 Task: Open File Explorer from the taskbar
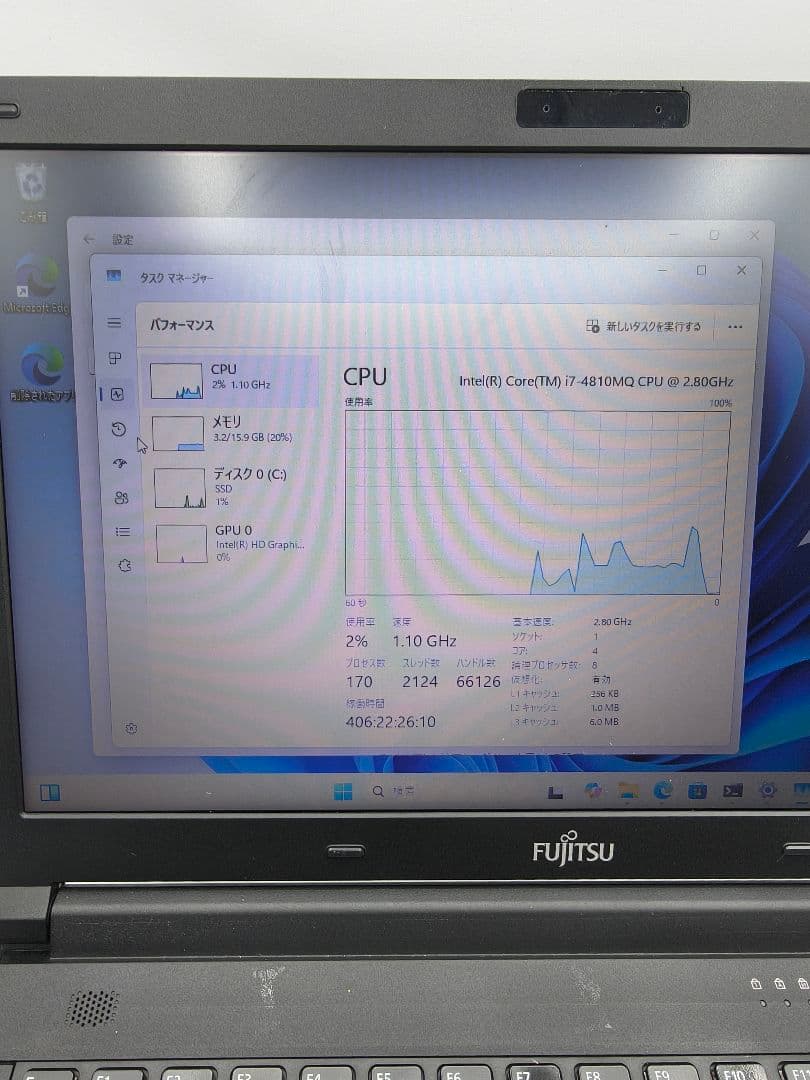click(628, 791)
